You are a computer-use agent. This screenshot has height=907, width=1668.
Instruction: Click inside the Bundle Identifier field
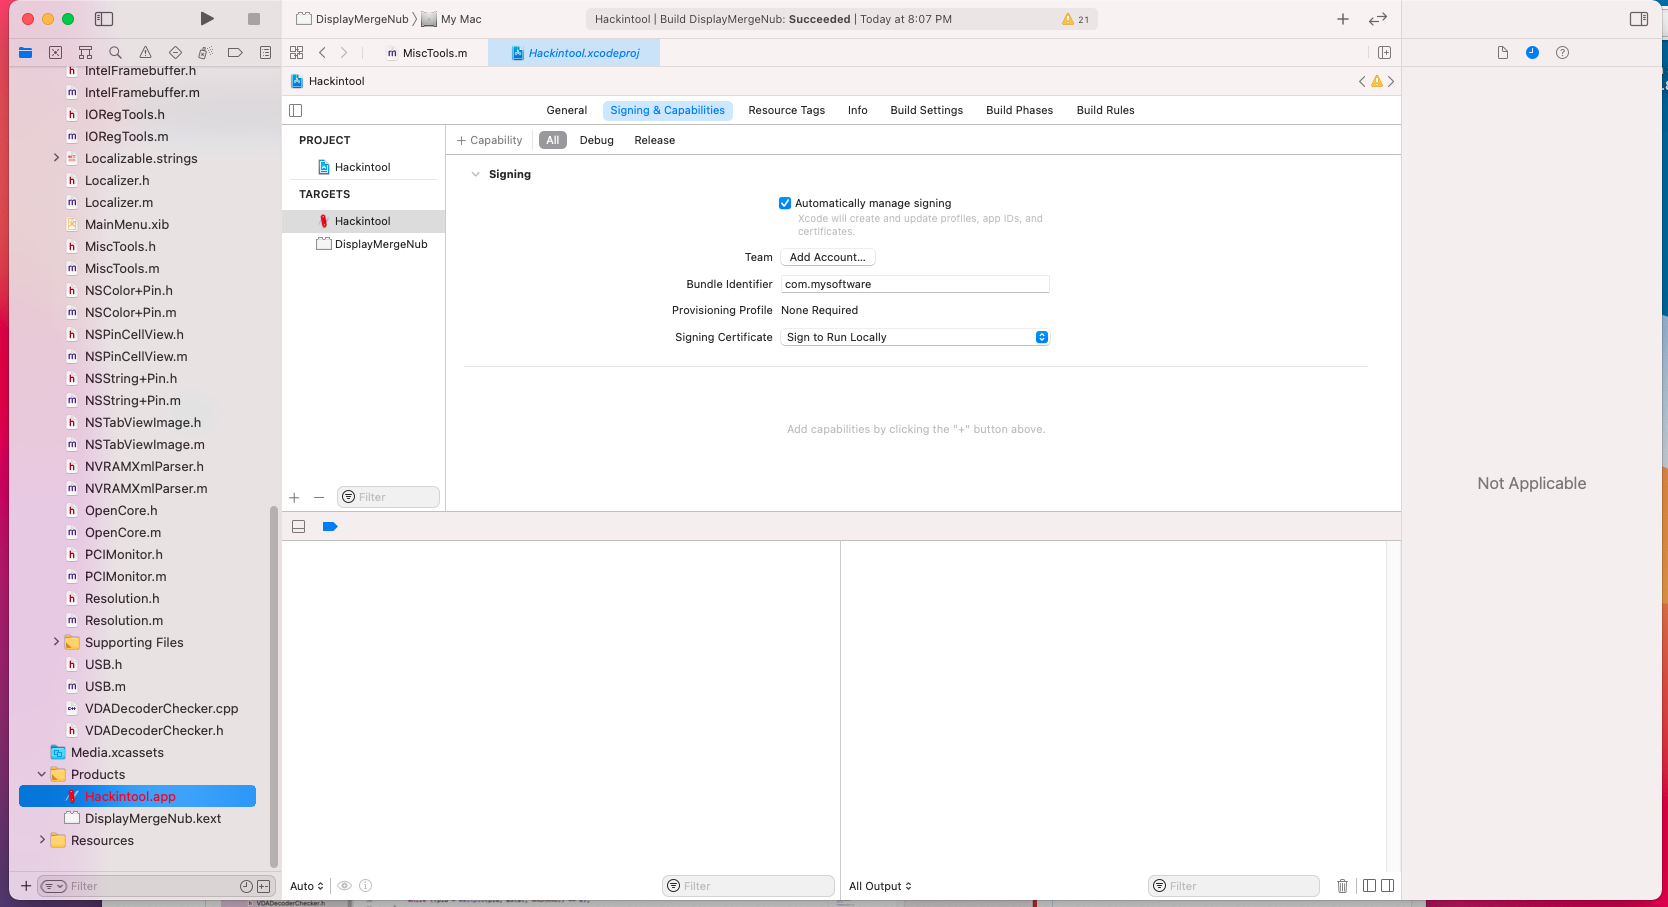[914, 284]
